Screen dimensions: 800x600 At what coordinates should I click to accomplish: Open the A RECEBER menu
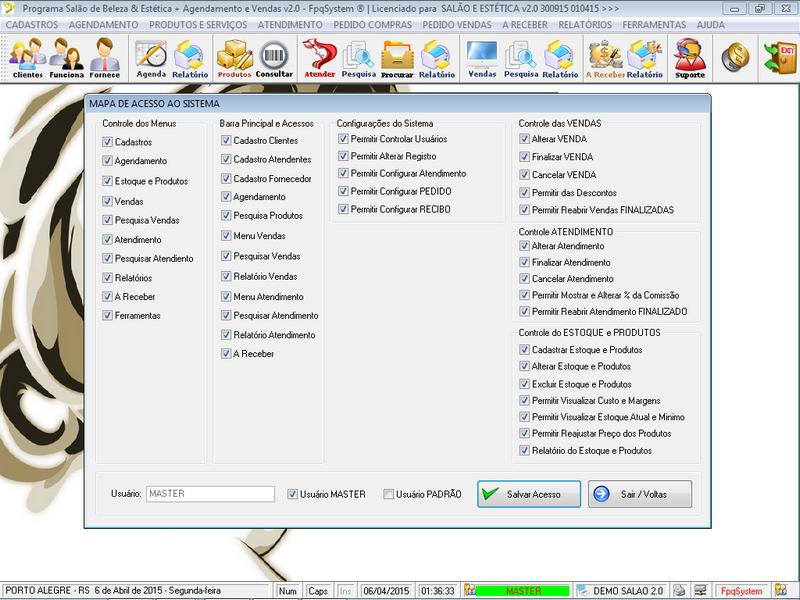pos(525,24)
